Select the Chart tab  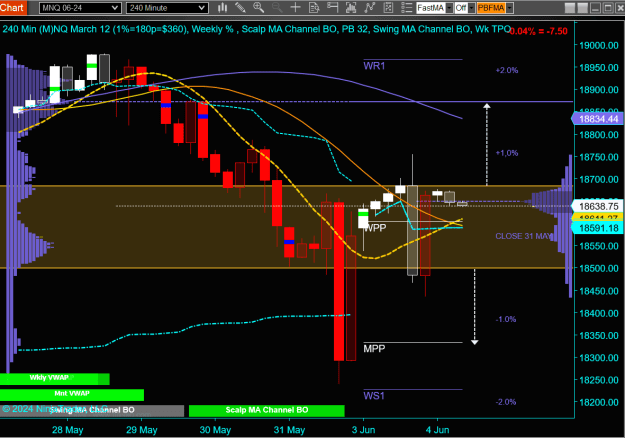coord(13,8)
